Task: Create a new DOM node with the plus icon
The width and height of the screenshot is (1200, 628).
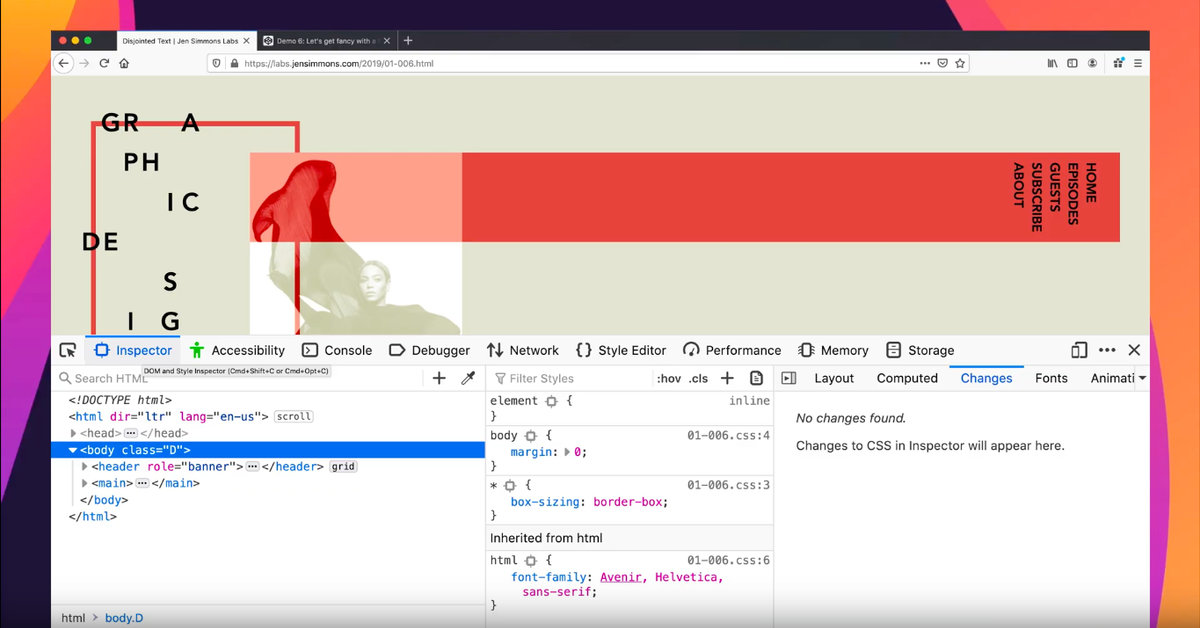Action: pos(439,378)
